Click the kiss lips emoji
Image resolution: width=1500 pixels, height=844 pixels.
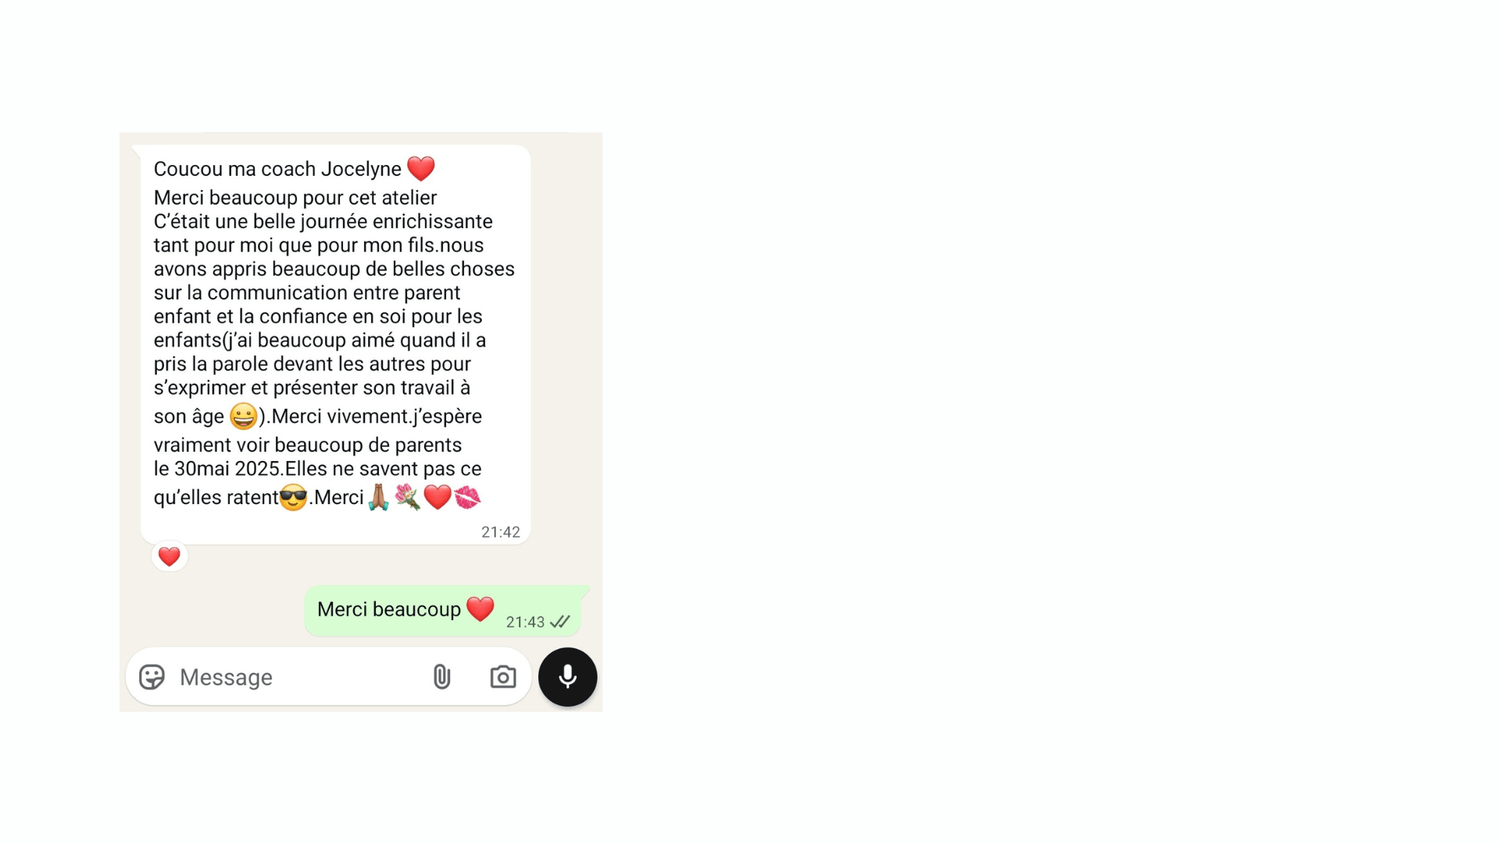[467, 497]
